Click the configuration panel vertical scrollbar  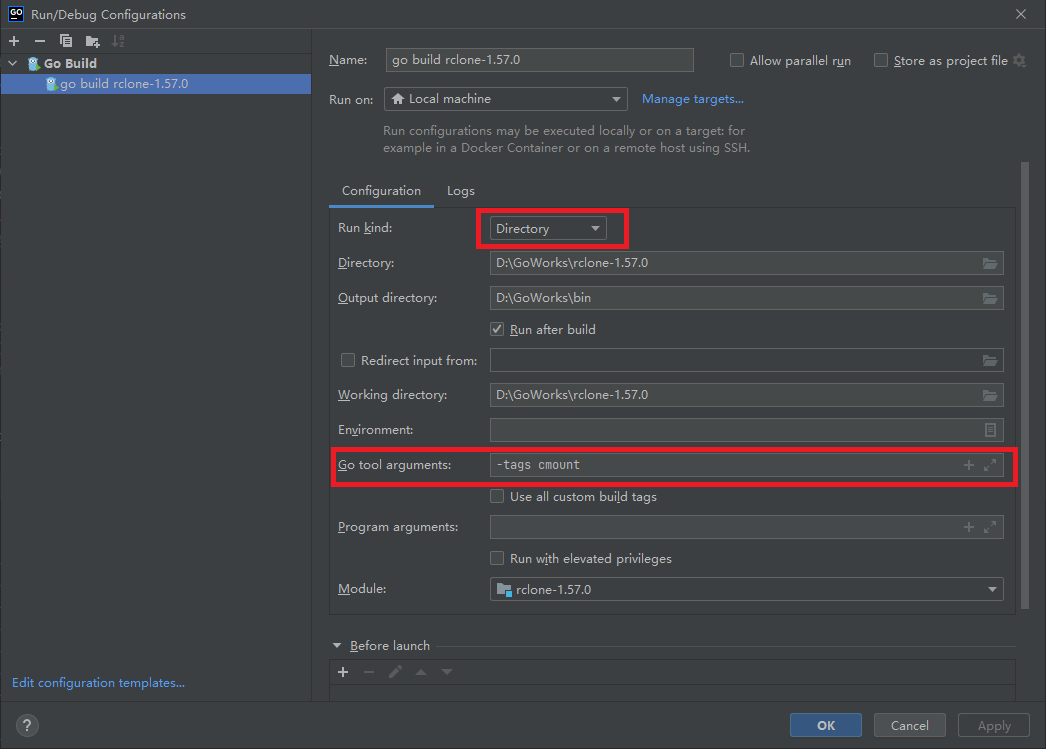point(1025,386)
